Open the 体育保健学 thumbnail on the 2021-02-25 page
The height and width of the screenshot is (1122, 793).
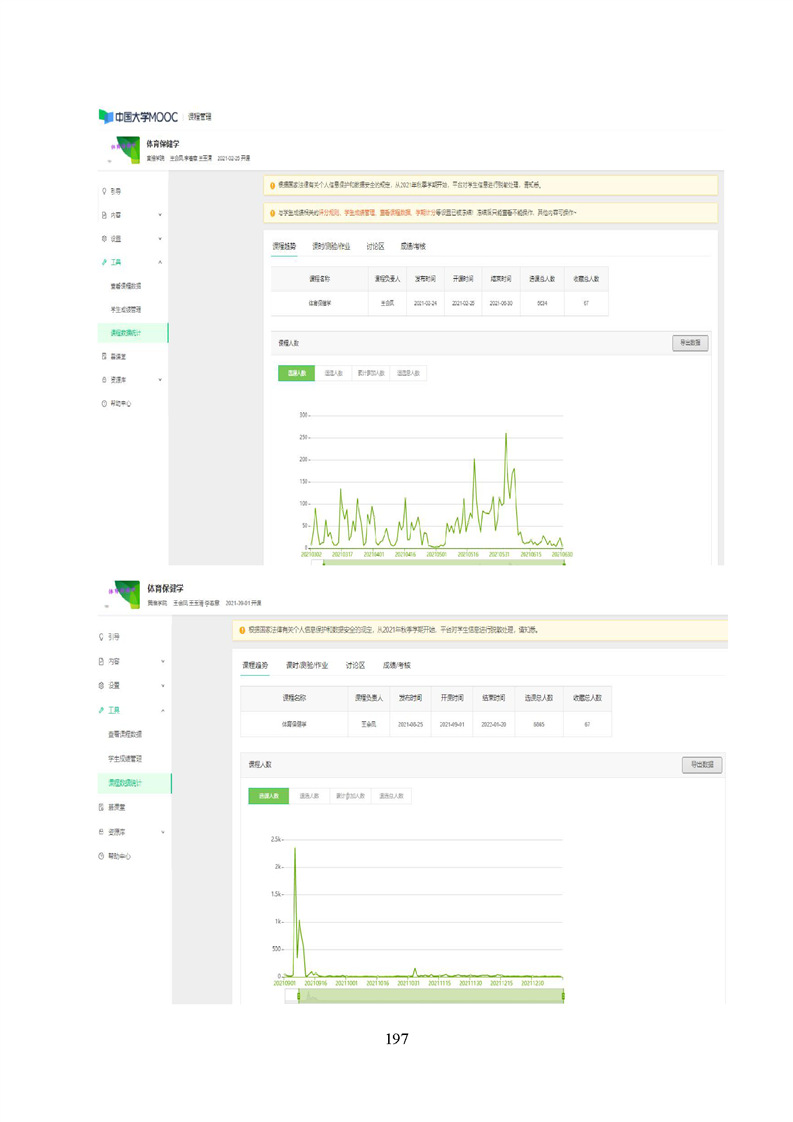[125, 150]
